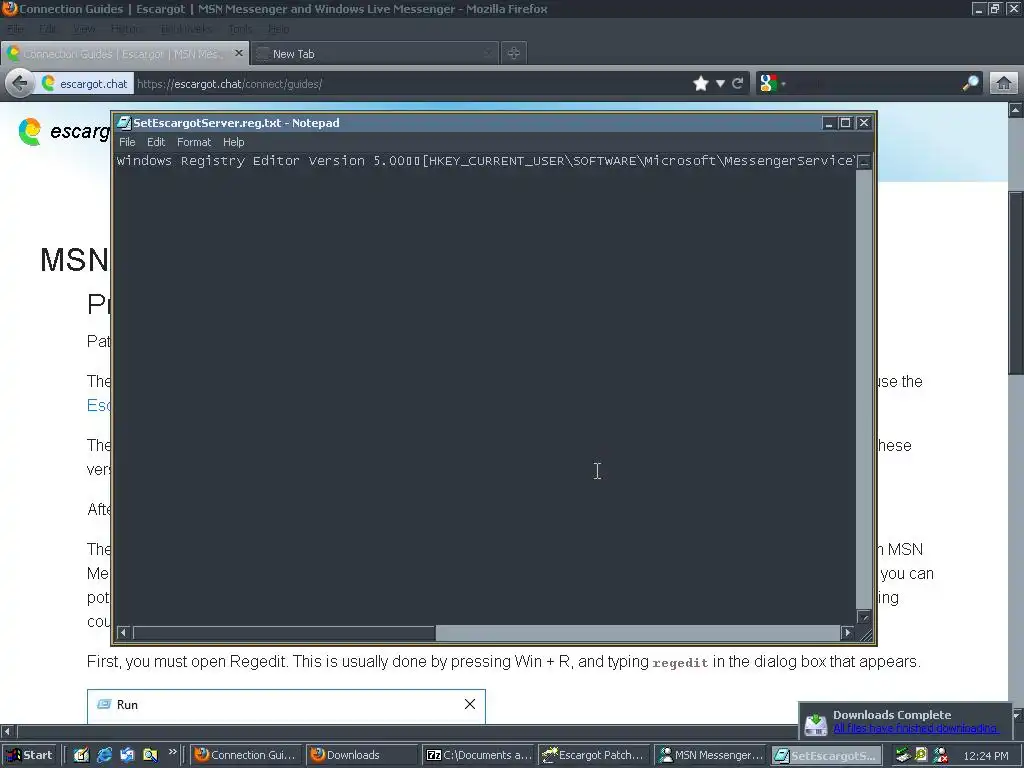Click the MSN Messenger tray icon
The height and width of the screenshot is (768, 1024).
[940, 756]
